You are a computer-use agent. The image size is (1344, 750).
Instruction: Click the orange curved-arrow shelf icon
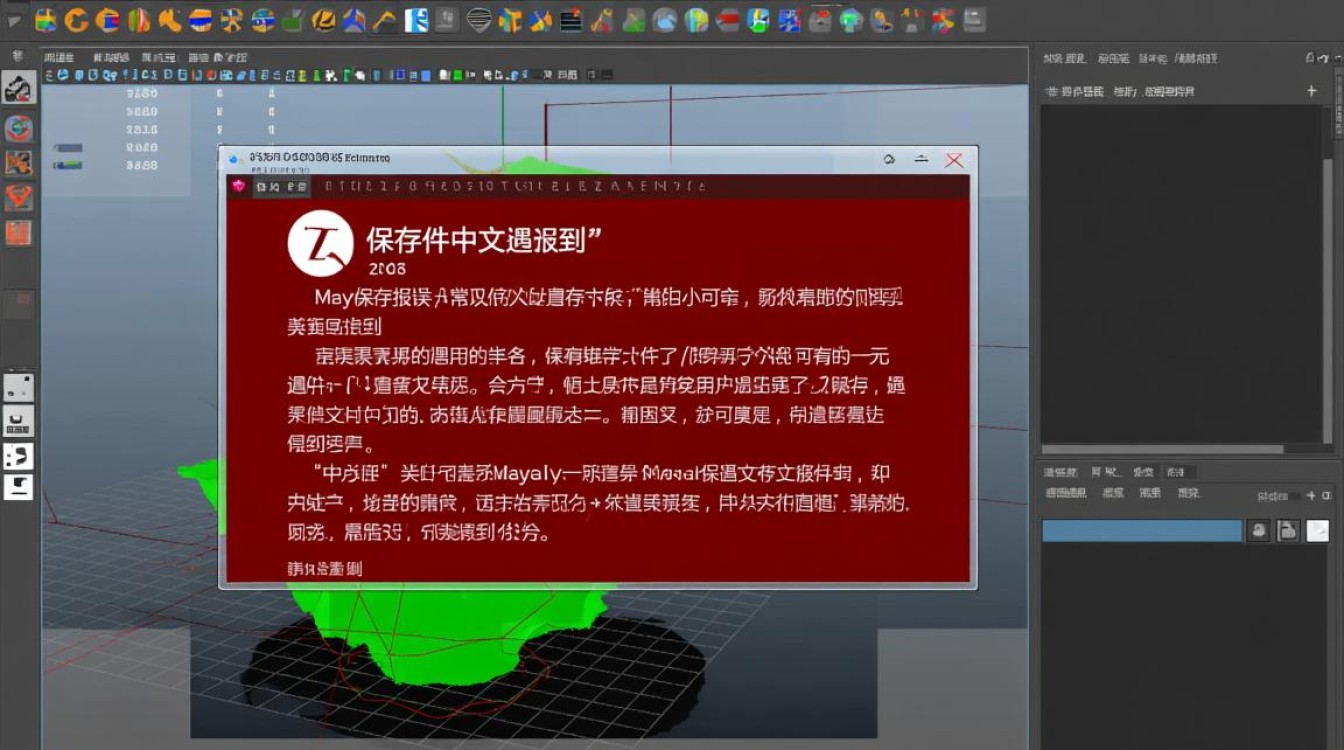76,19
